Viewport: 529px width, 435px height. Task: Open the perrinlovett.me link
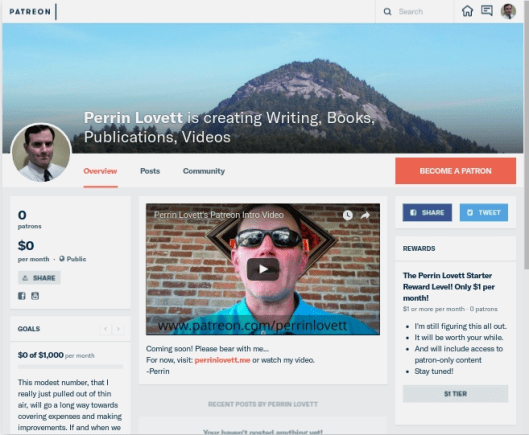click(222, 360)
